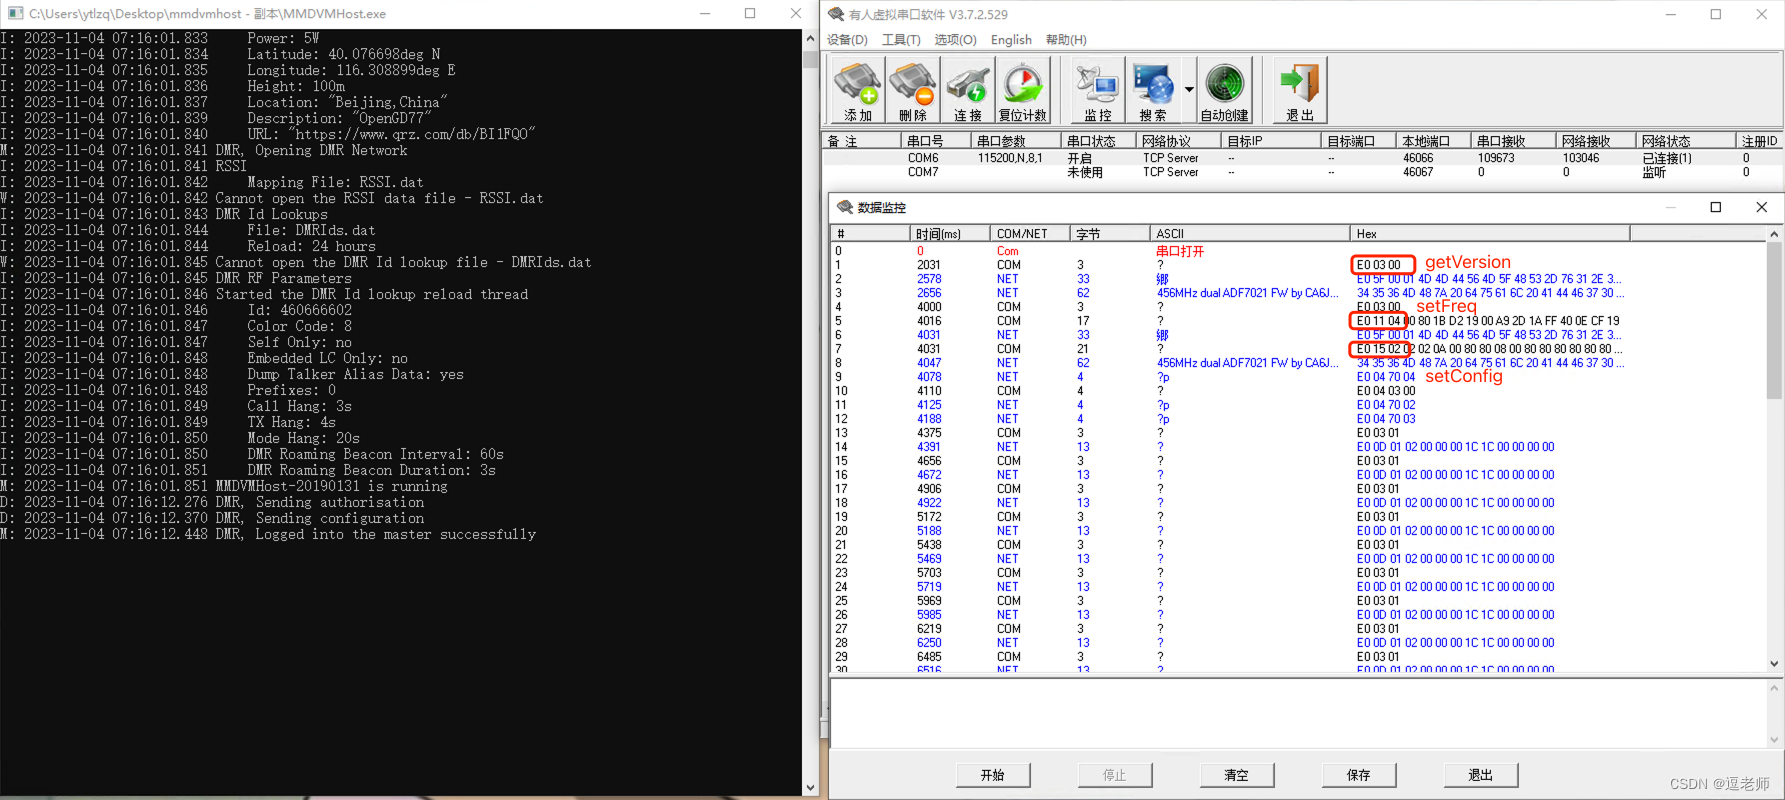The image size is (1785, 800).
Task: Click the 添加 (add port) toolbar icon
Action: 857,90
